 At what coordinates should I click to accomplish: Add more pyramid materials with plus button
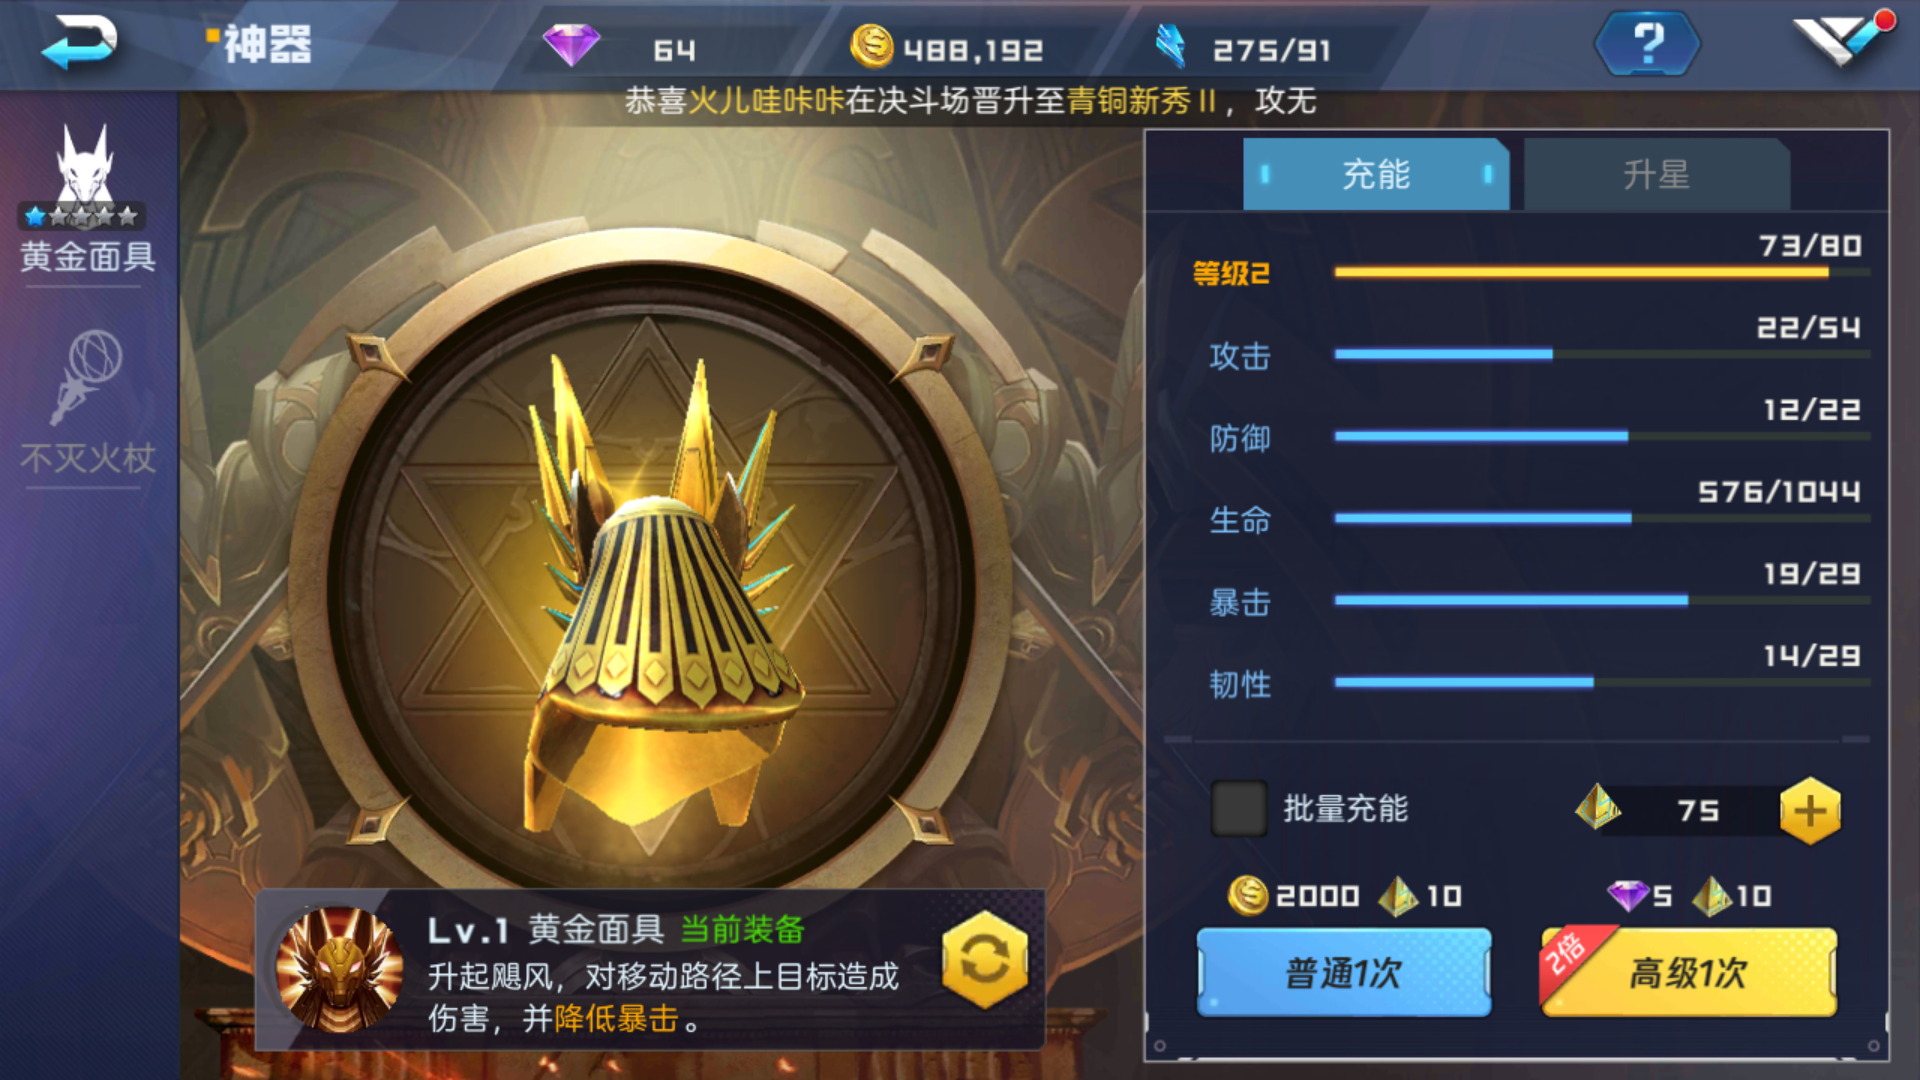point(1810,811)
